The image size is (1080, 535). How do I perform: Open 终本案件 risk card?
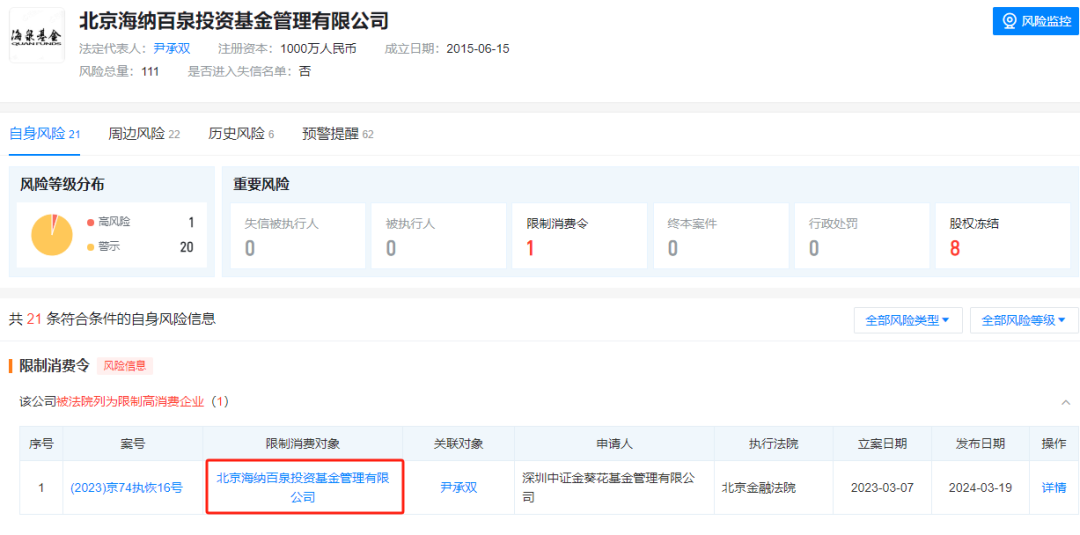pyautogui.click(x=720, y=235)
